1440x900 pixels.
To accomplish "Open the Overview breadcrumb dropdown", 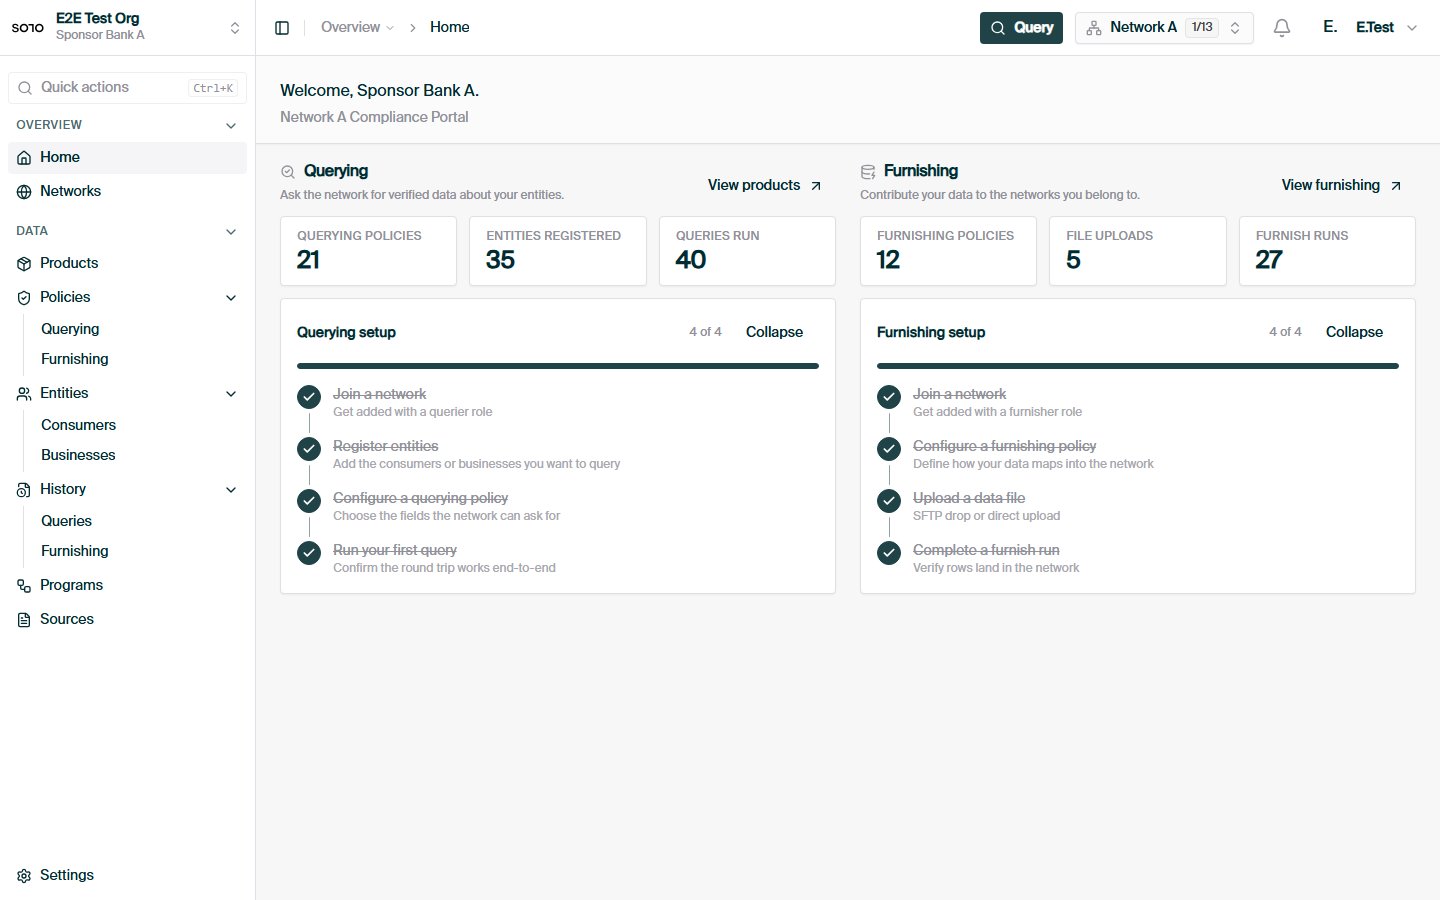I will (x=358, y=27).
